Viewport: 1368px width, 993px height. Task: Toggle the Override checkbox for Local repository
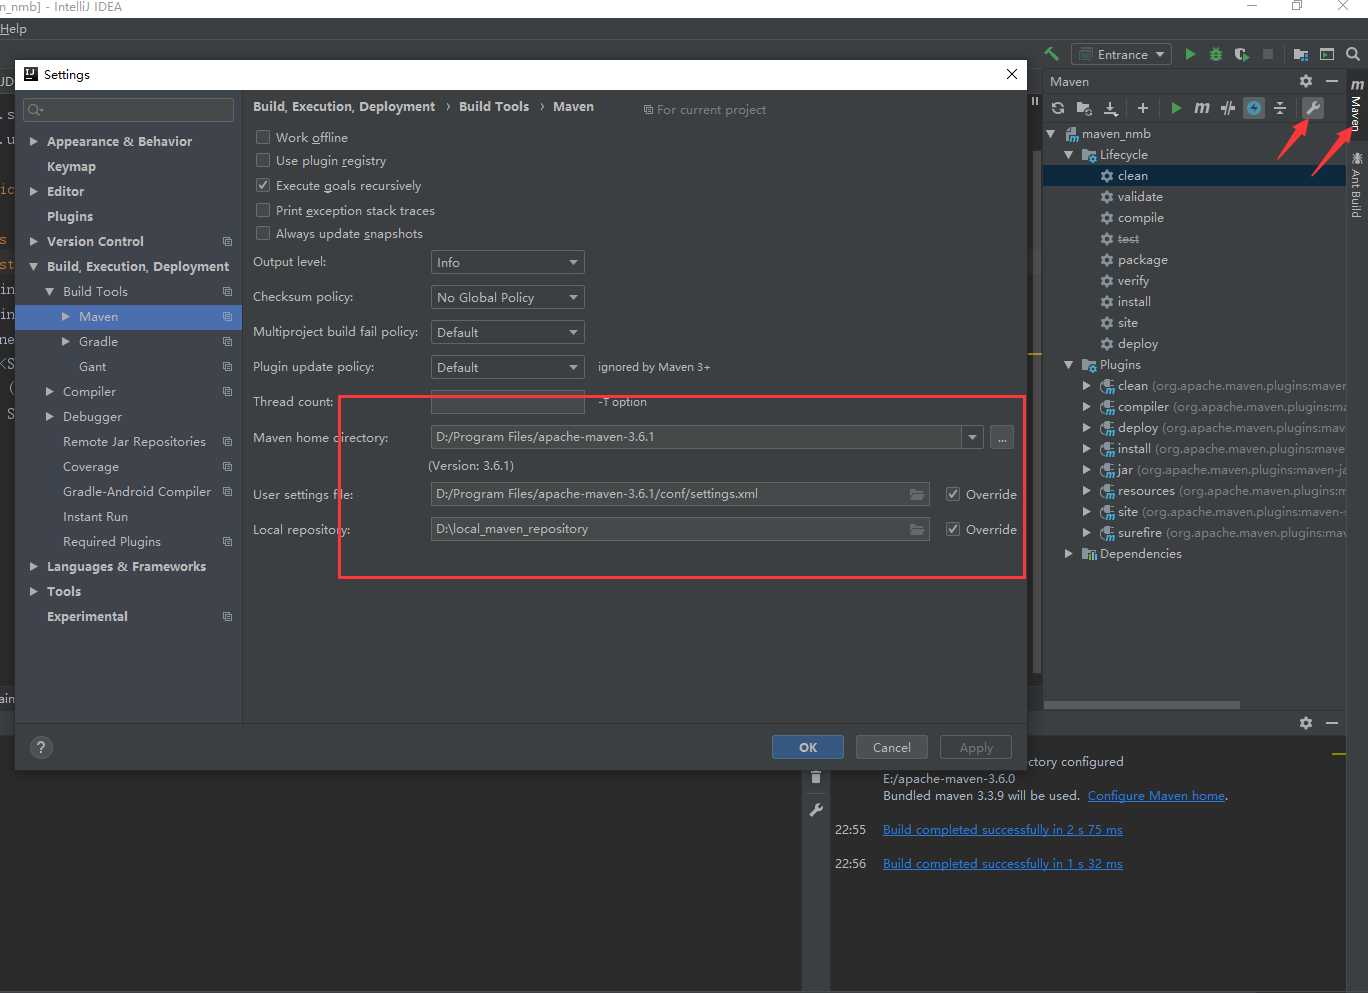click(953, 529)
